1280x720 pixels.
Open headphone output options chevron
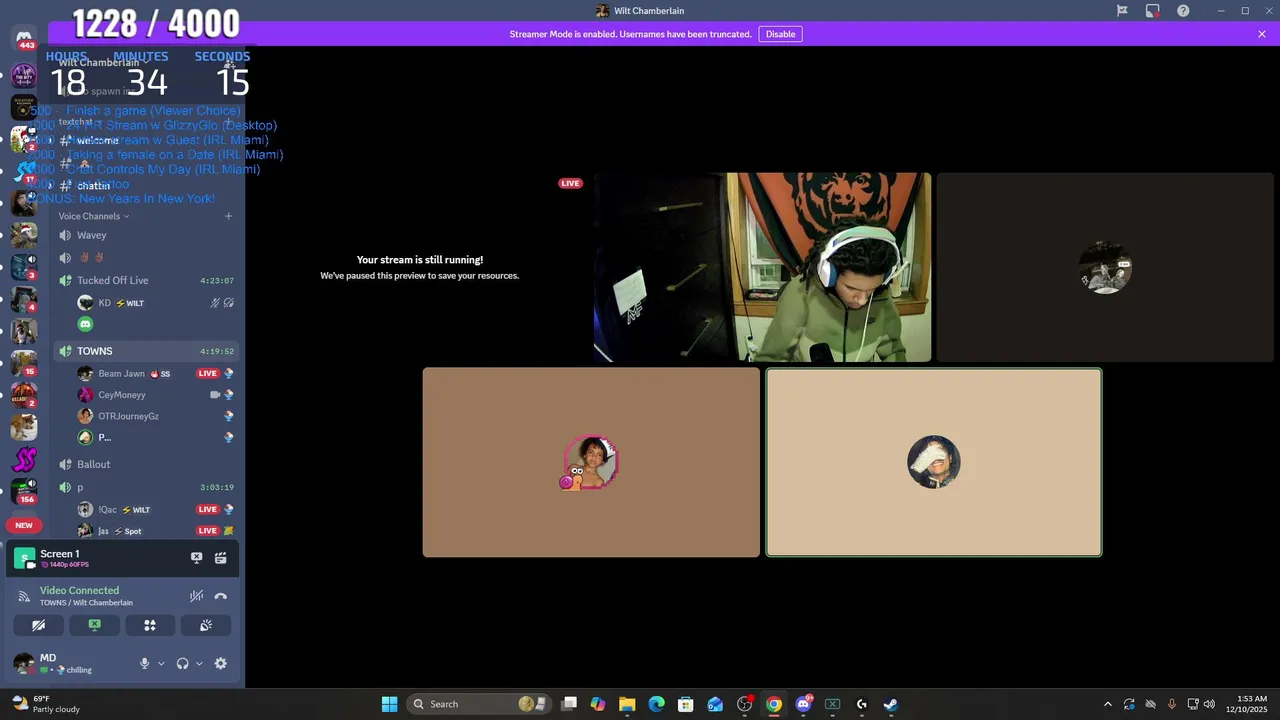(x=199, y=663)
